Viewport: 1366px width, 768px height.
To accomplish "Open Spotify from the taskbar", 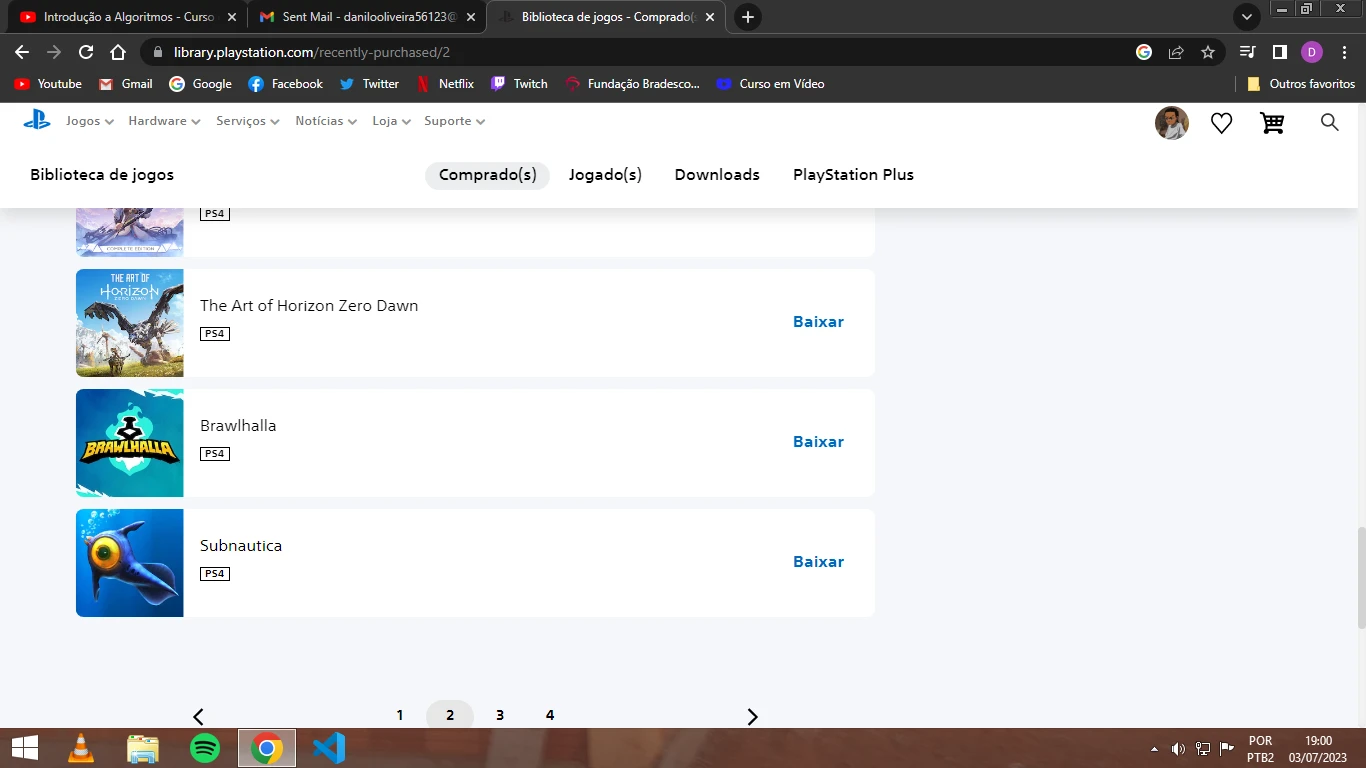I will tap(205, 748).
